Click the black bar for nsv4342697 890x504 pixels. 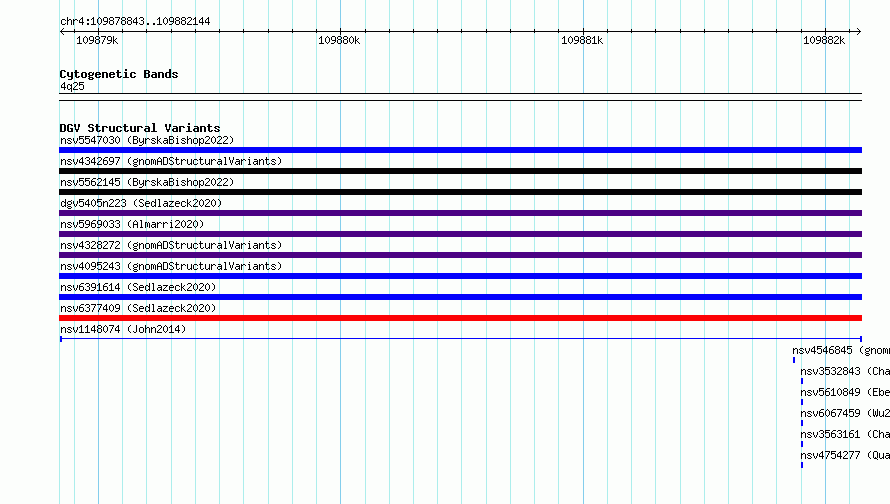point(460,171)
